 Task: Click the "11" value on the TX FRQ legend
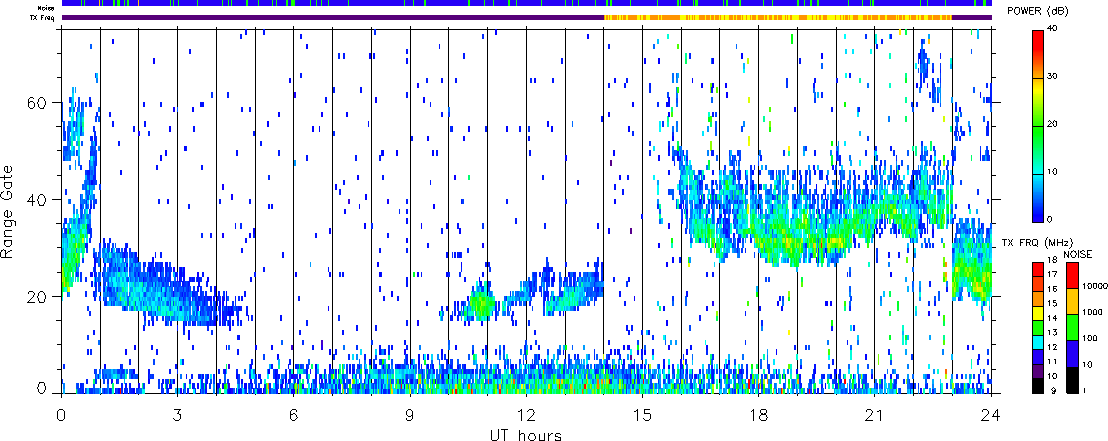click(x=1053, y=363)
